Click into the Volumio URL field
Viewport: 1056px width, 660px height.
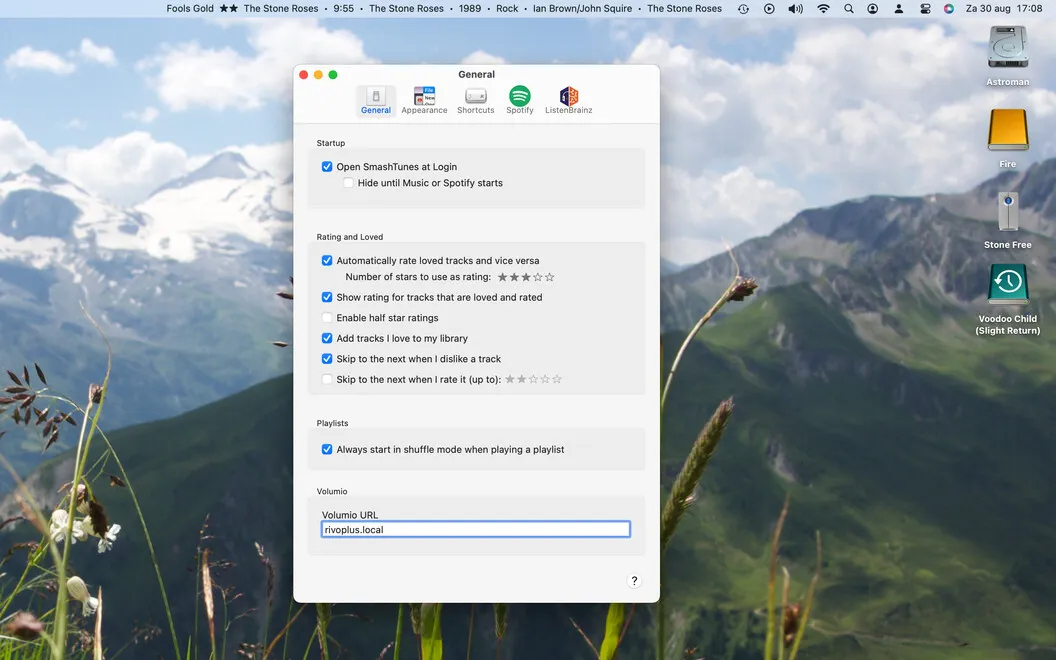[x=475, y=529]
